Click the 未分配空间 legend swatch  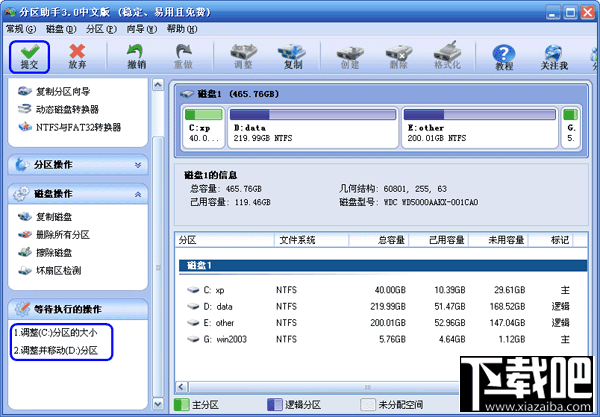point(368,405)
